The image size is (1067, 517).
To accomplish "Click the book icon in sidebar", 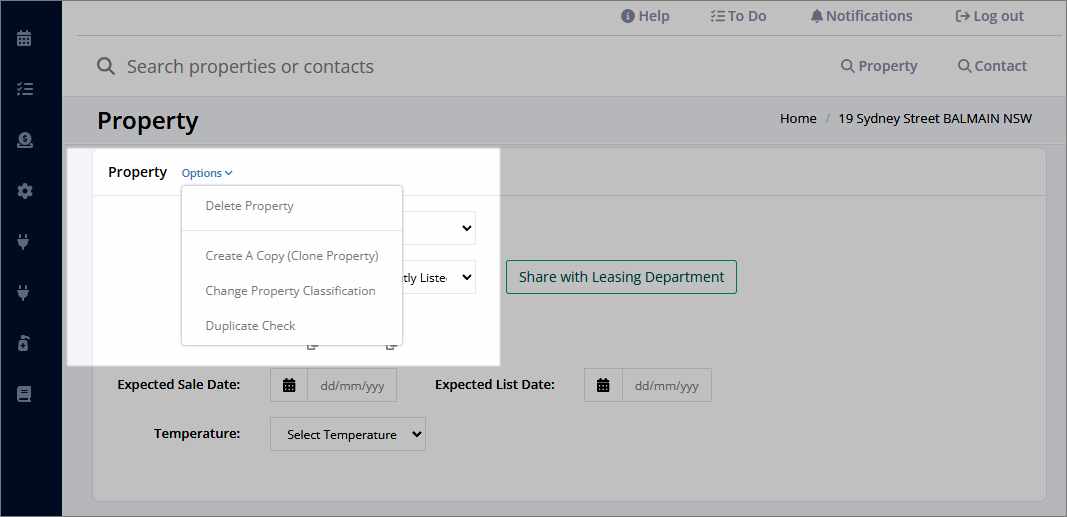I will [x=24, y=394].
